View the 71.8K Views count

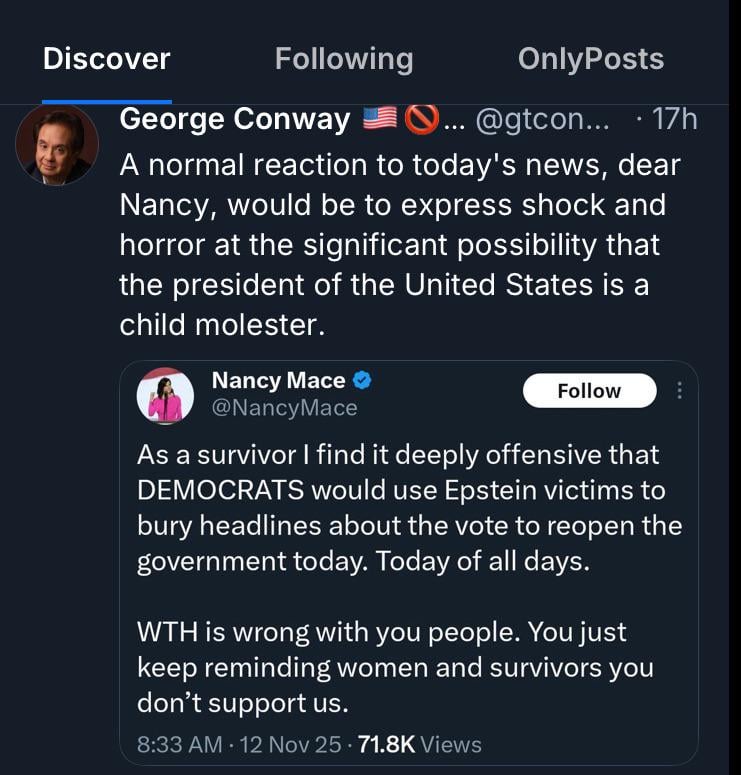(420, 745)
